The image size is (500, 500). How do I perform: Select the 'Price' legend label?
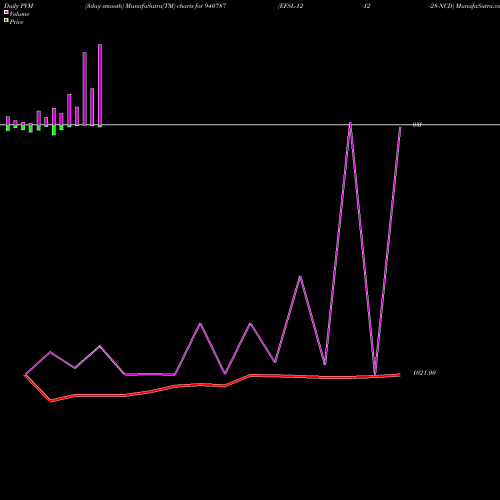click(x=16, y=22)
